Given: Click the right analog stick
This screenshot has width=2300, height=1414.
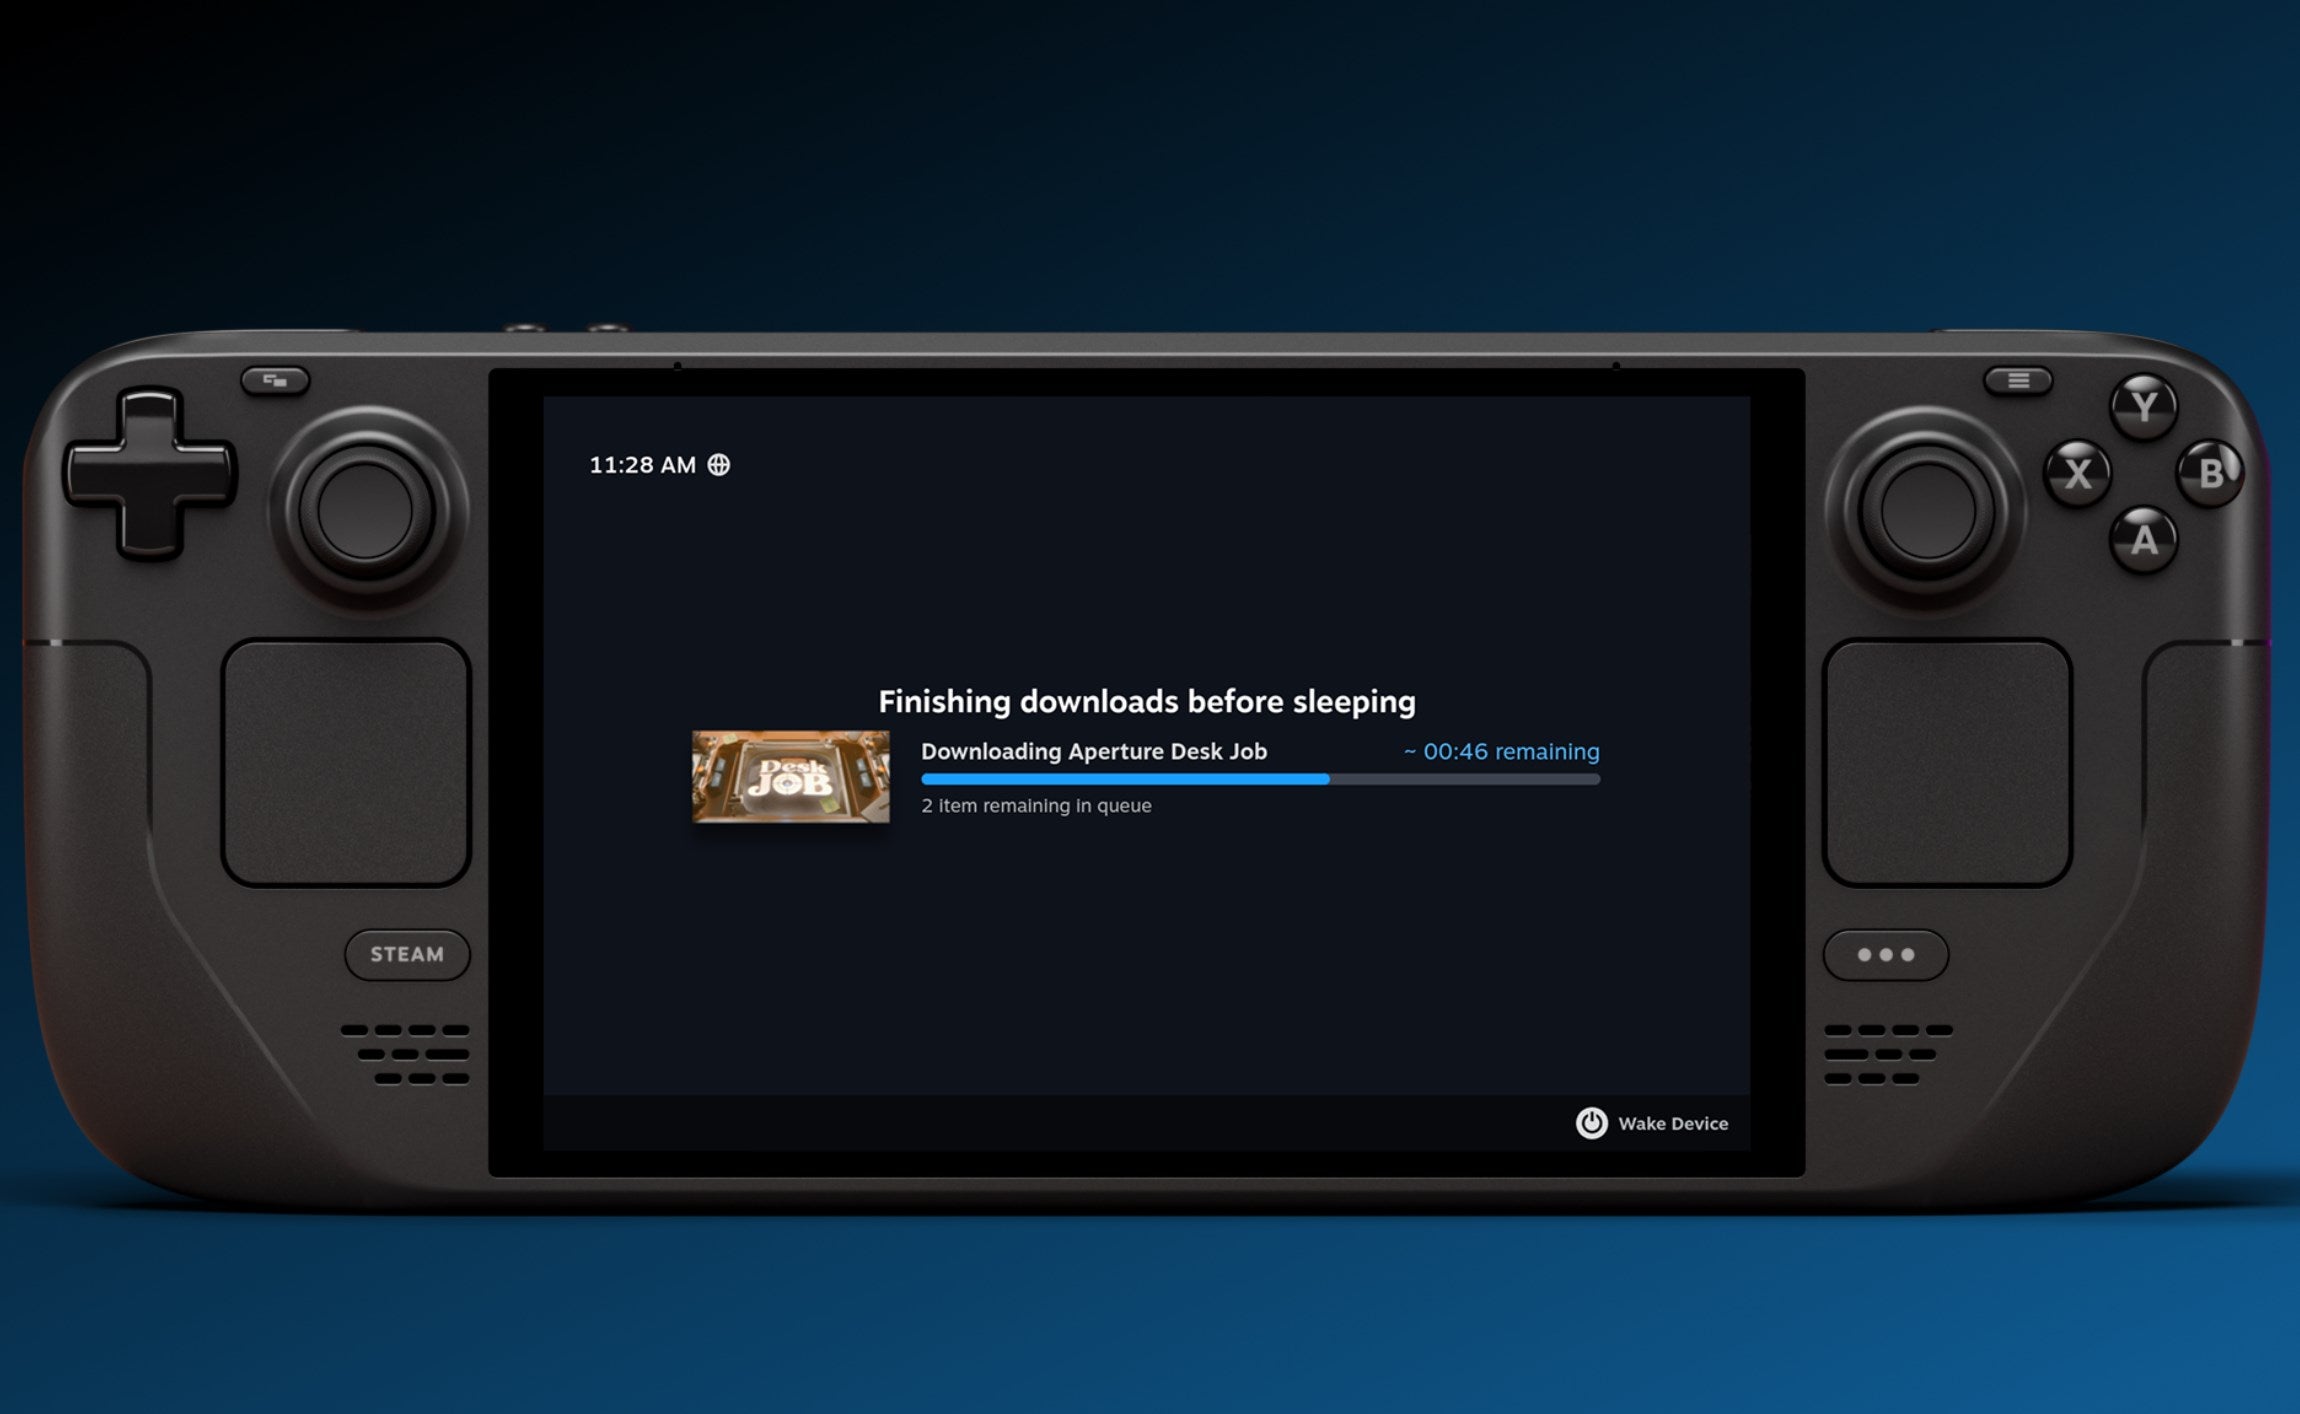Looking at the screenshot, I should [1927, 511].
